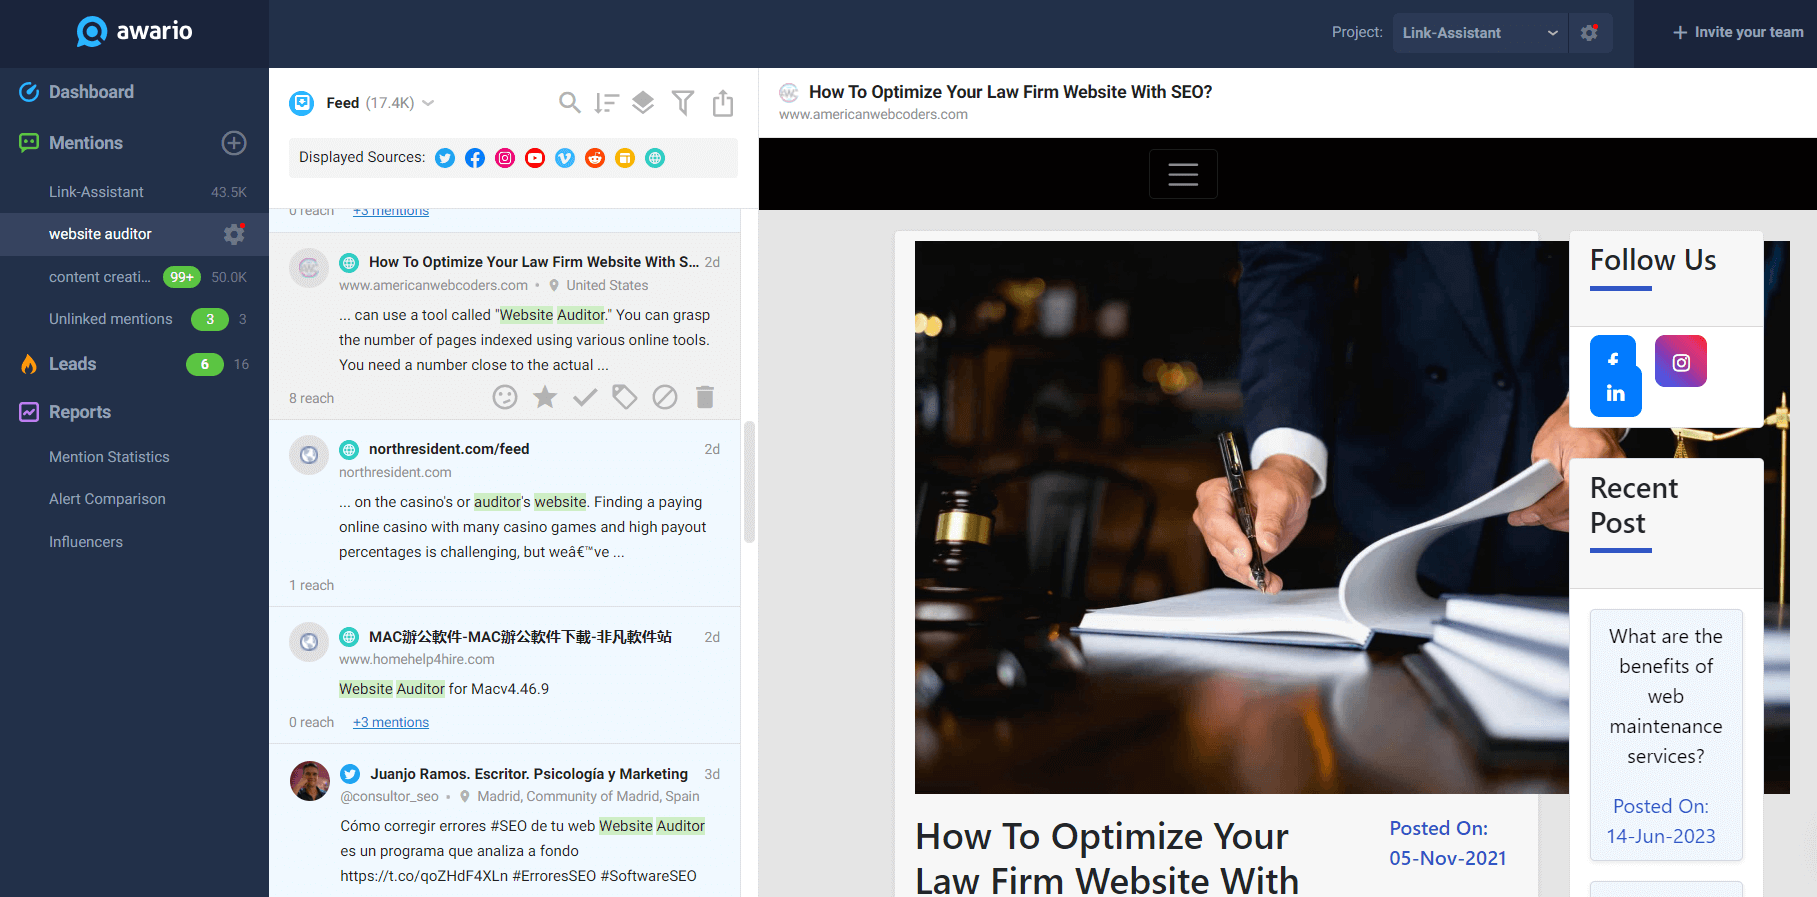The height and width of the screenshot is (897, 1817).
Task: Toggle Reddit source in Displayed Sources
Action: click(595, 158)
